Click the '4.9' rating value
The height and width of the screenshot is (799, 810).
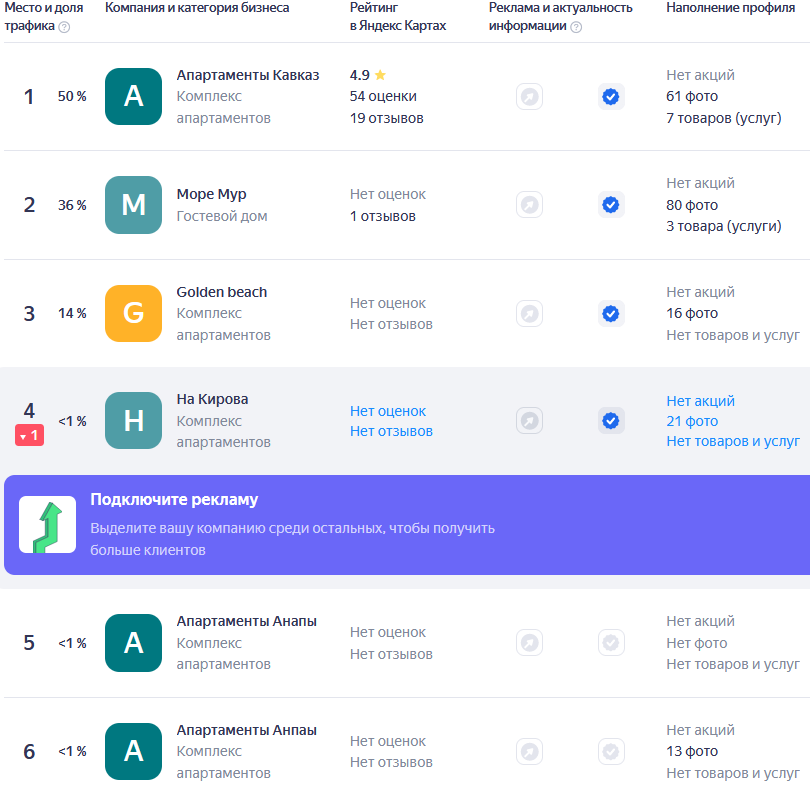[x=360, y=75]
